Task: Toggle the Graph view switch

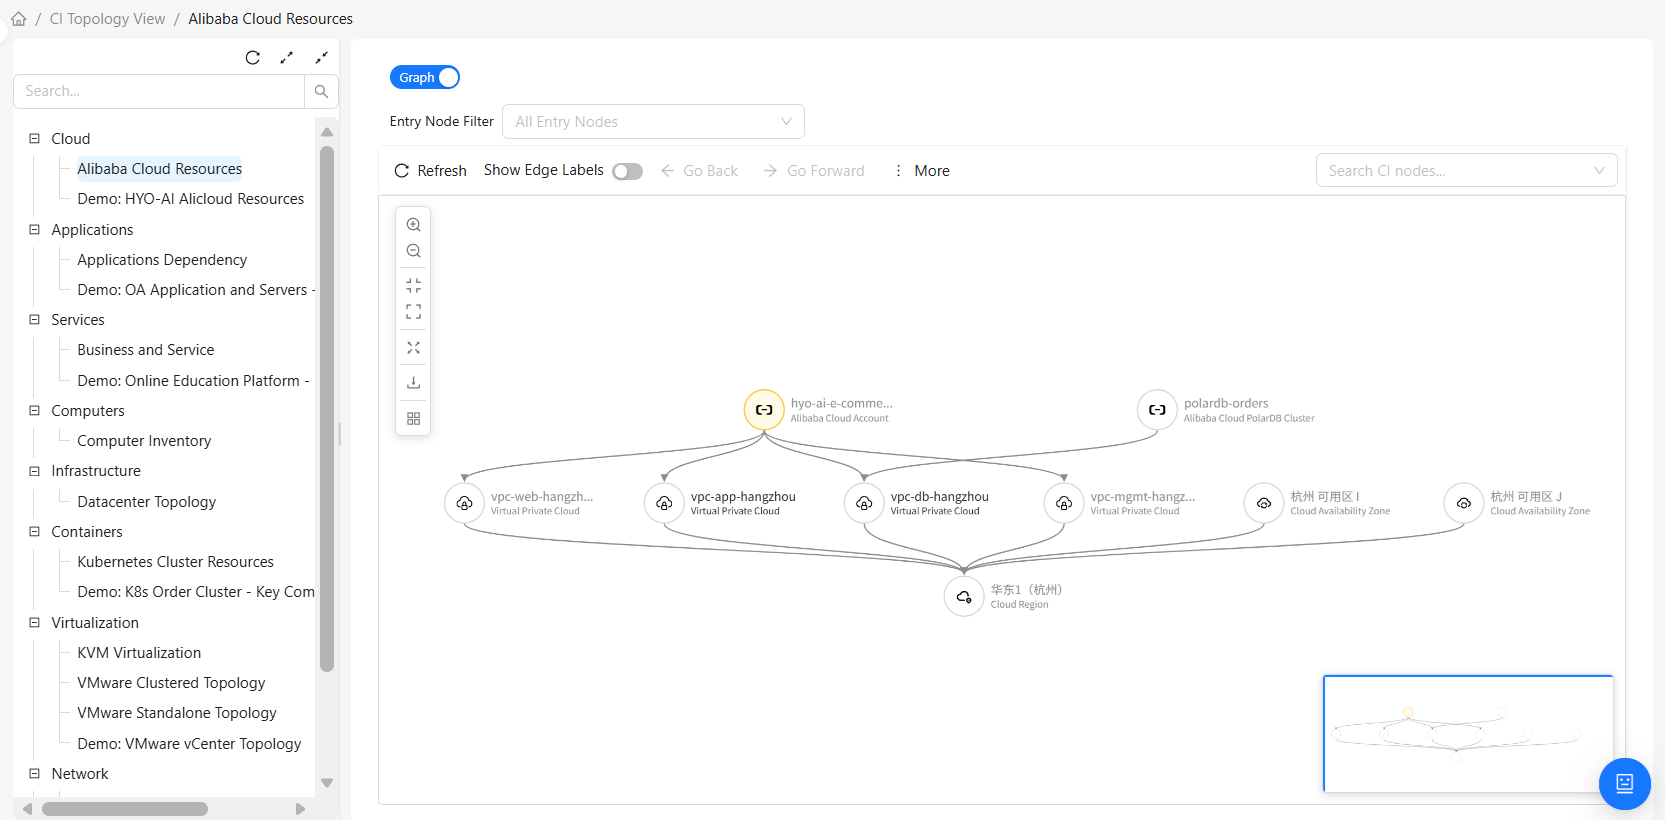Action: click(425, 77)
